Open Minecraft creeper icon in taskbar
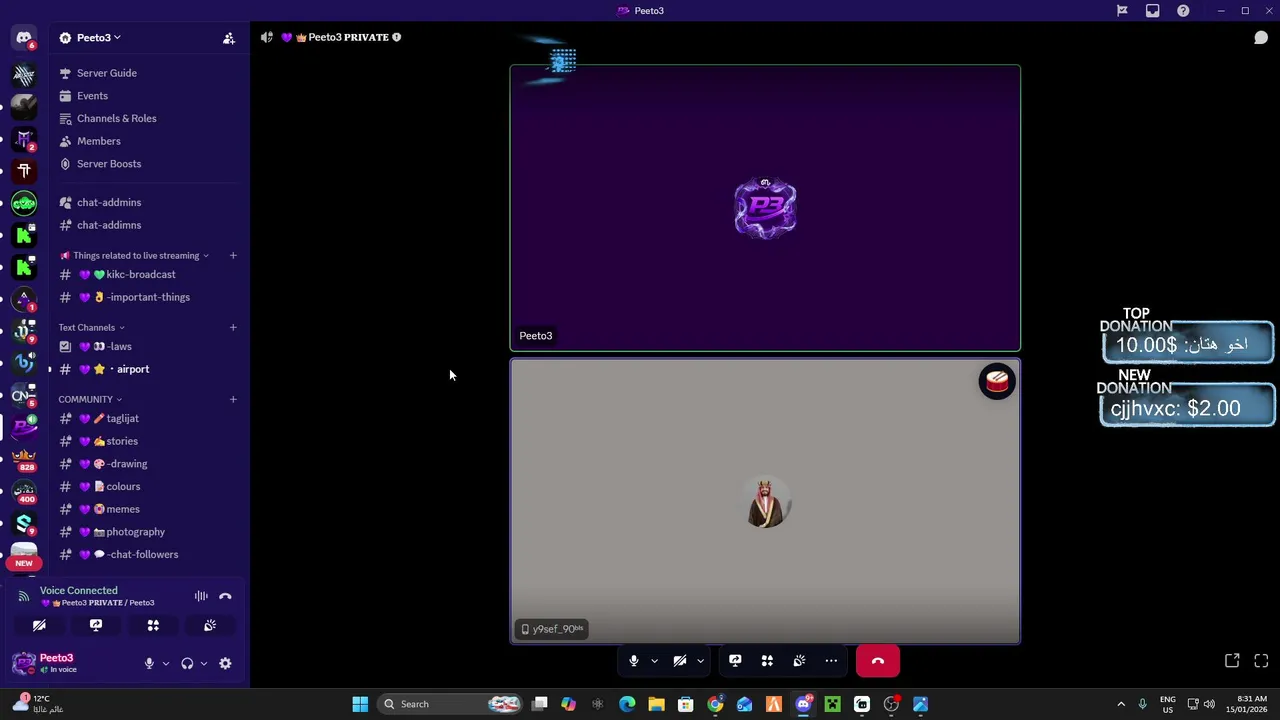The image size is (1280, 720). (832, 704)
